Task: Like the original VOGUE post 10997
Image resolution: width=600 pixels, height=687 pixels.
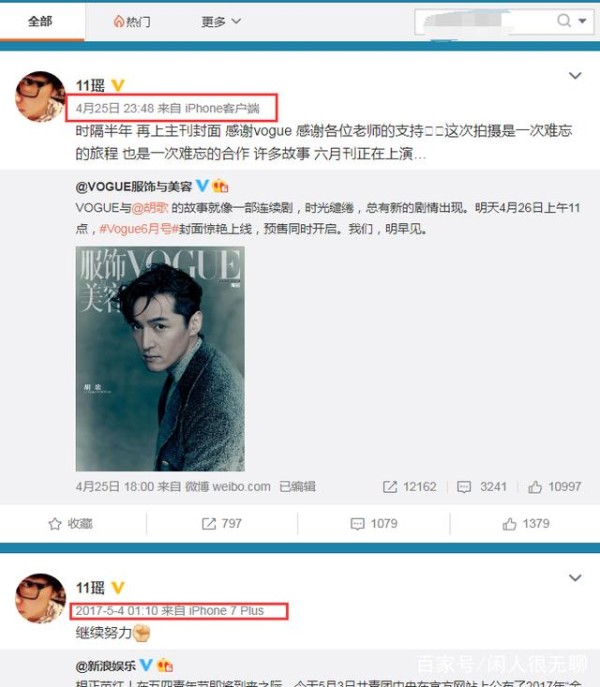Action: 555,487
